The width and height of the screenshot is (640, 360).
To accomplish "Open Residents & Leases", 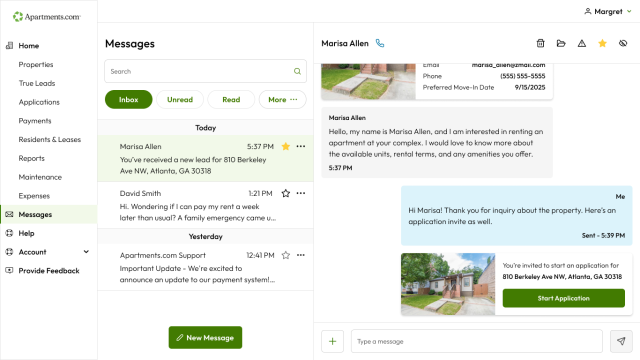I will point(50,140).
